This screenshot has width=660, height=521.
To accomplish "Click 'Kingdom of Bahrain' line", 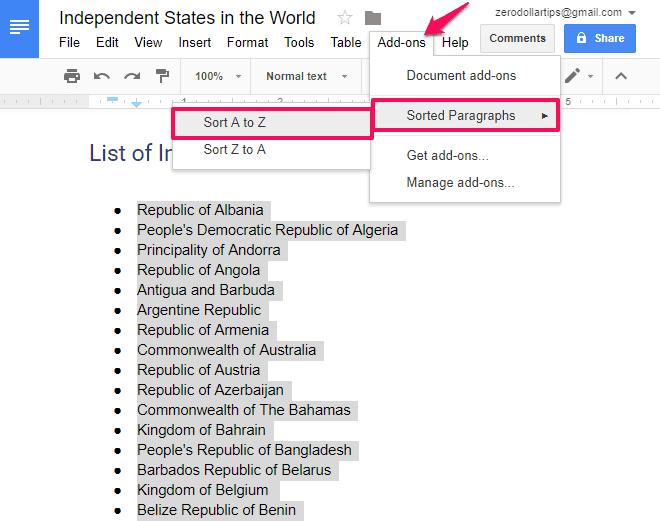I will pyautogui.click(x=201, y=430).
